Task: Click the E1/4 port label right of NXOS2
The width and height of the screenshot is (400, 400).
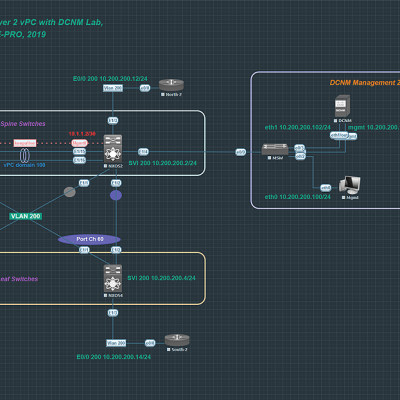Action: point(143,152)
